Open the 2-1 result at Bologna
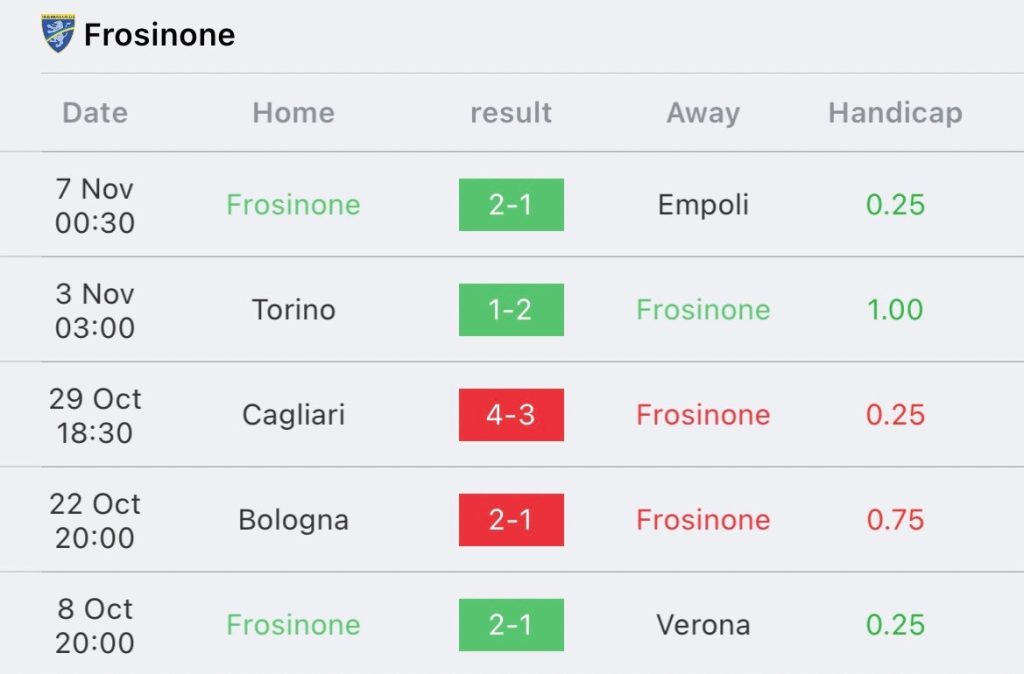The width and height of the screenshot is (1024, 674). 511,520
